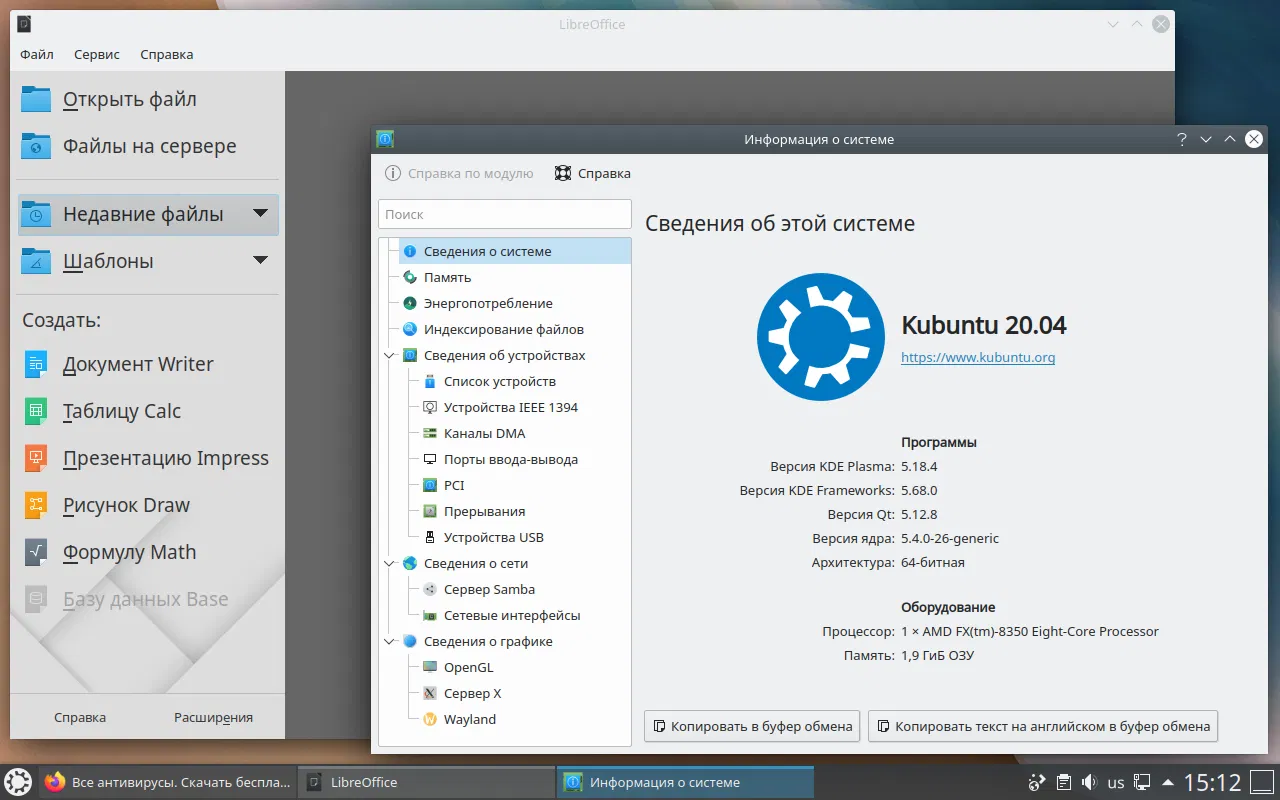Click the lifebuoy Справка icon
The height and width of the screenshot is (800, 1280).
click(563, 173)
